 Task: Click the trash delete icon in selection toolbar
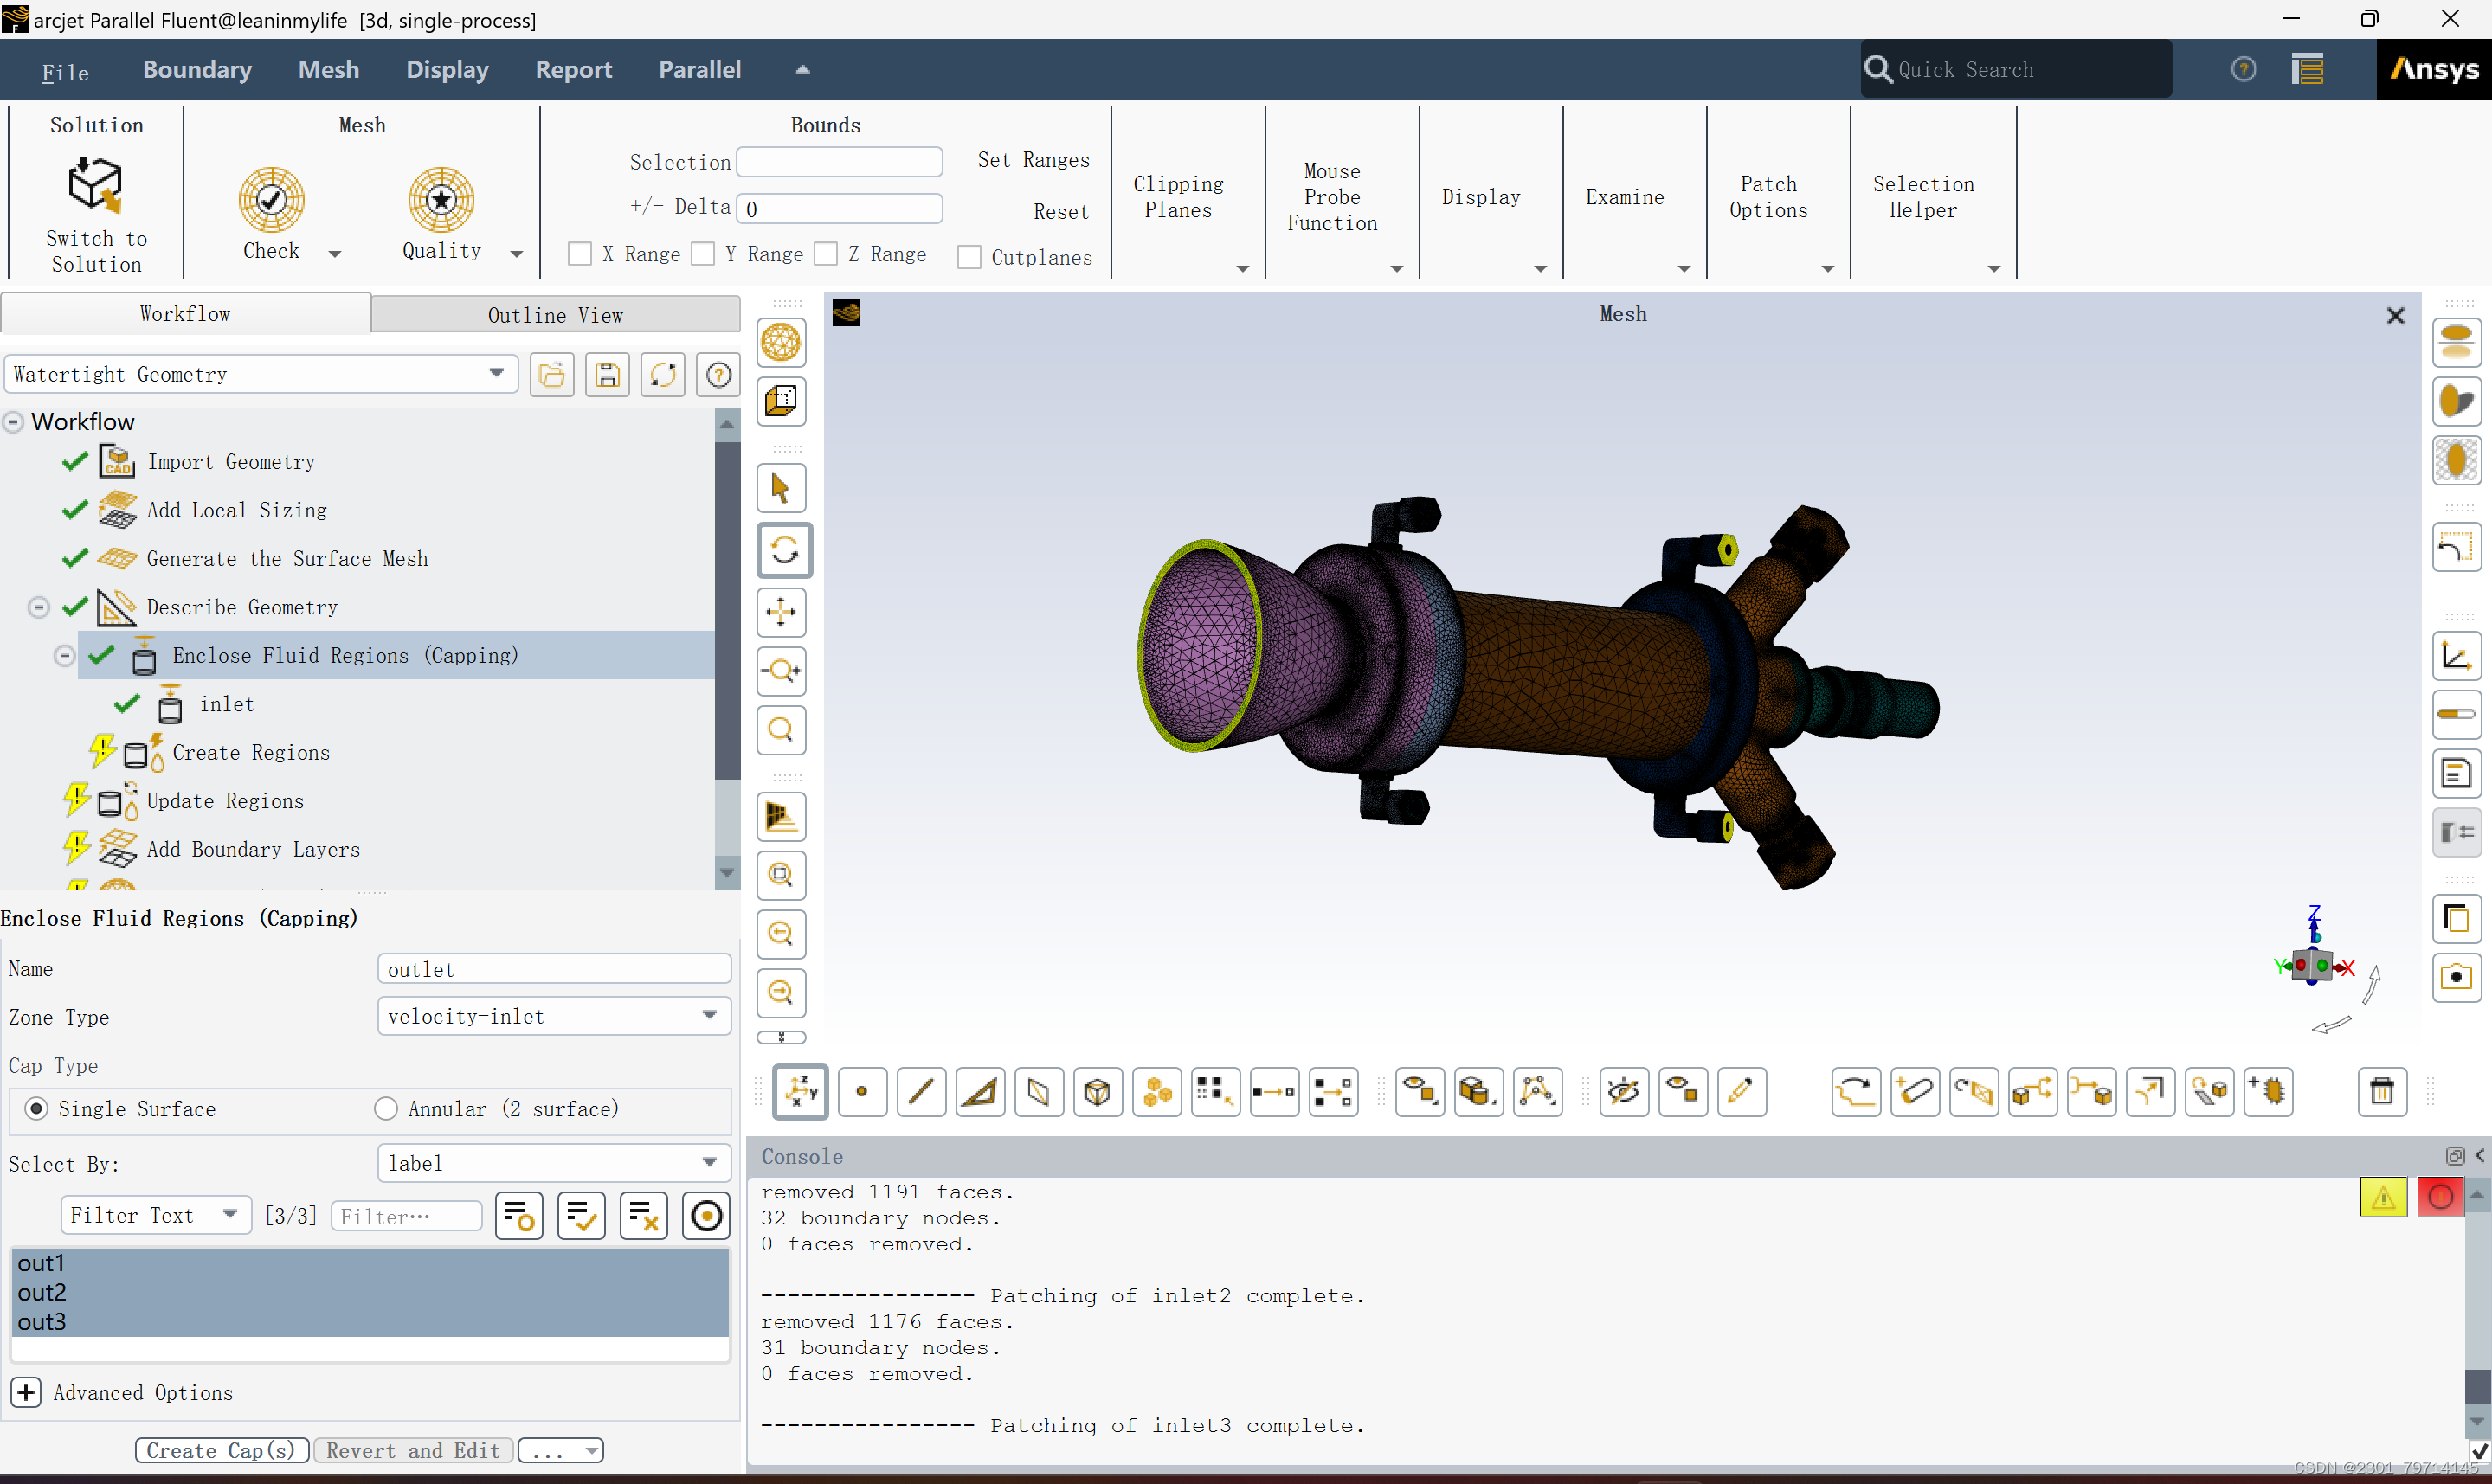(2382, 1091)
